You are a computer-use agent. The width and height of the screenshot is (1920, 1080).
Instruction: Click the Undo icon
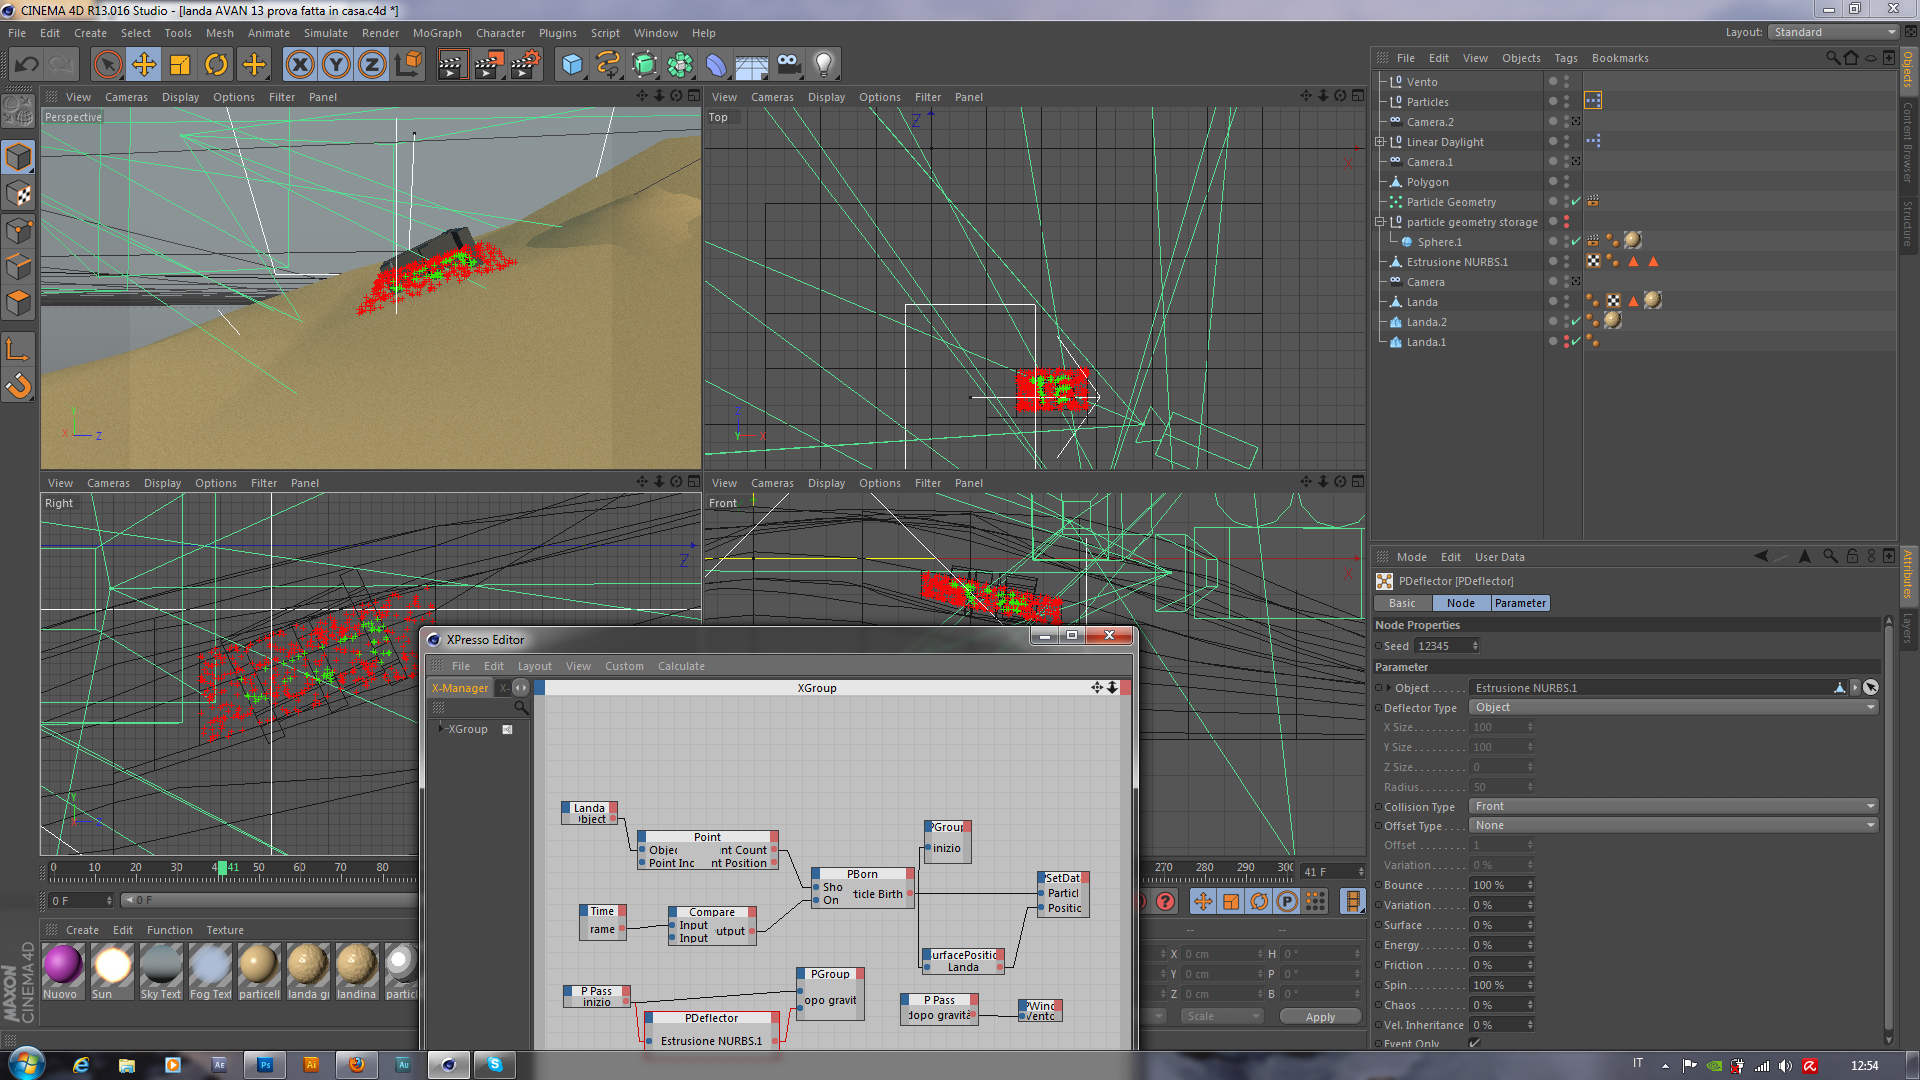click(27, 65)
